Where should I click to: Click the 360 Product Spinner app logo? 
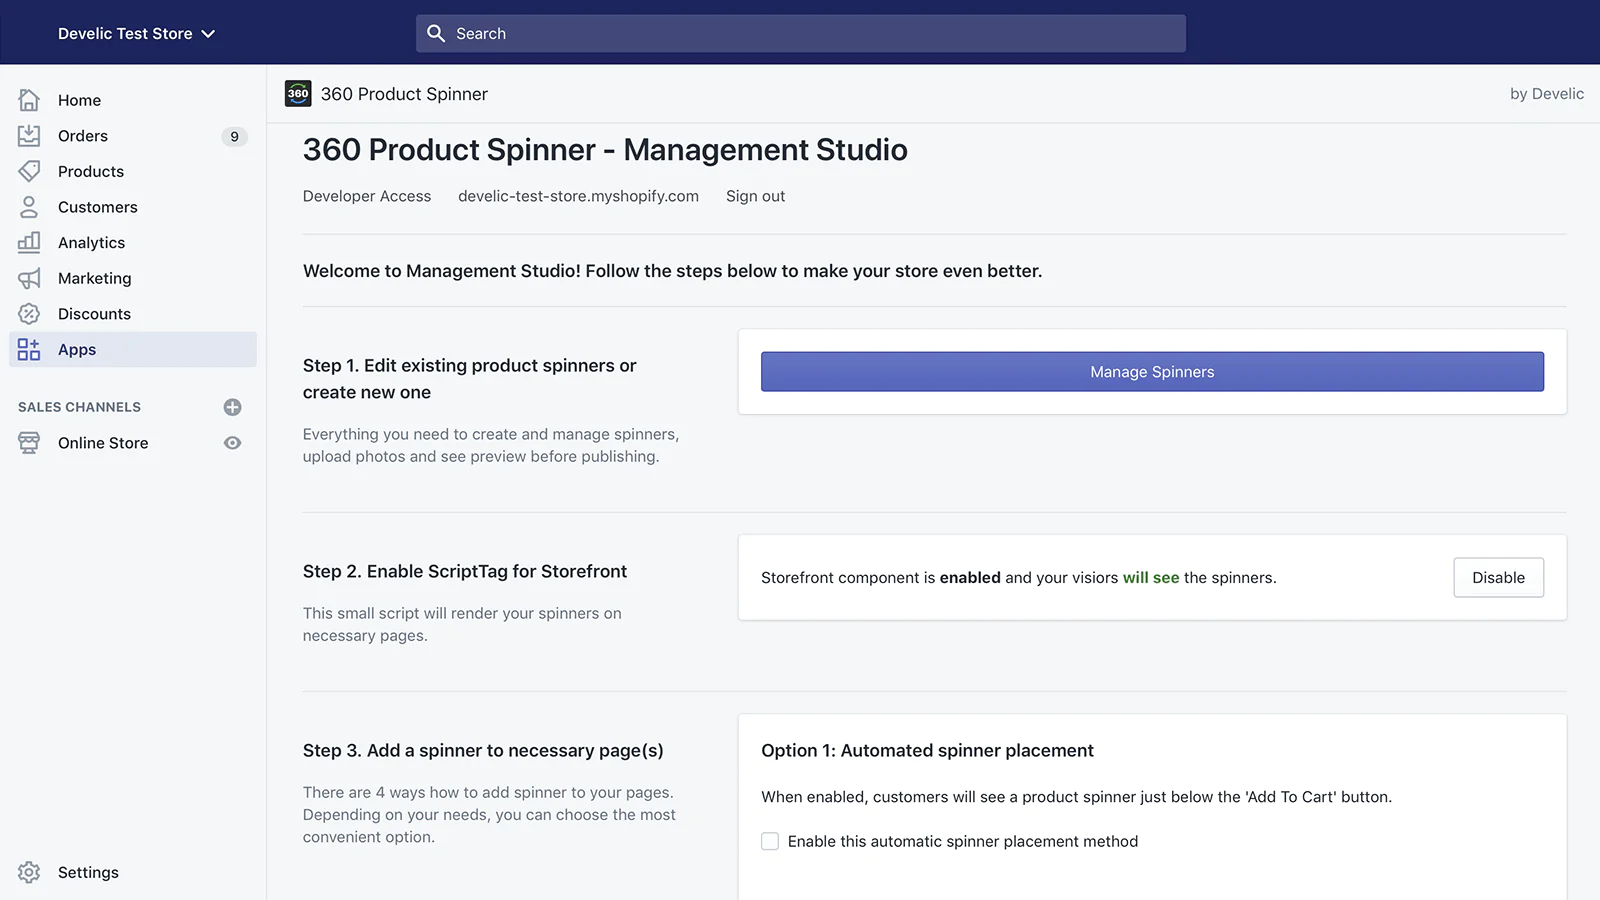pos(298,94)
